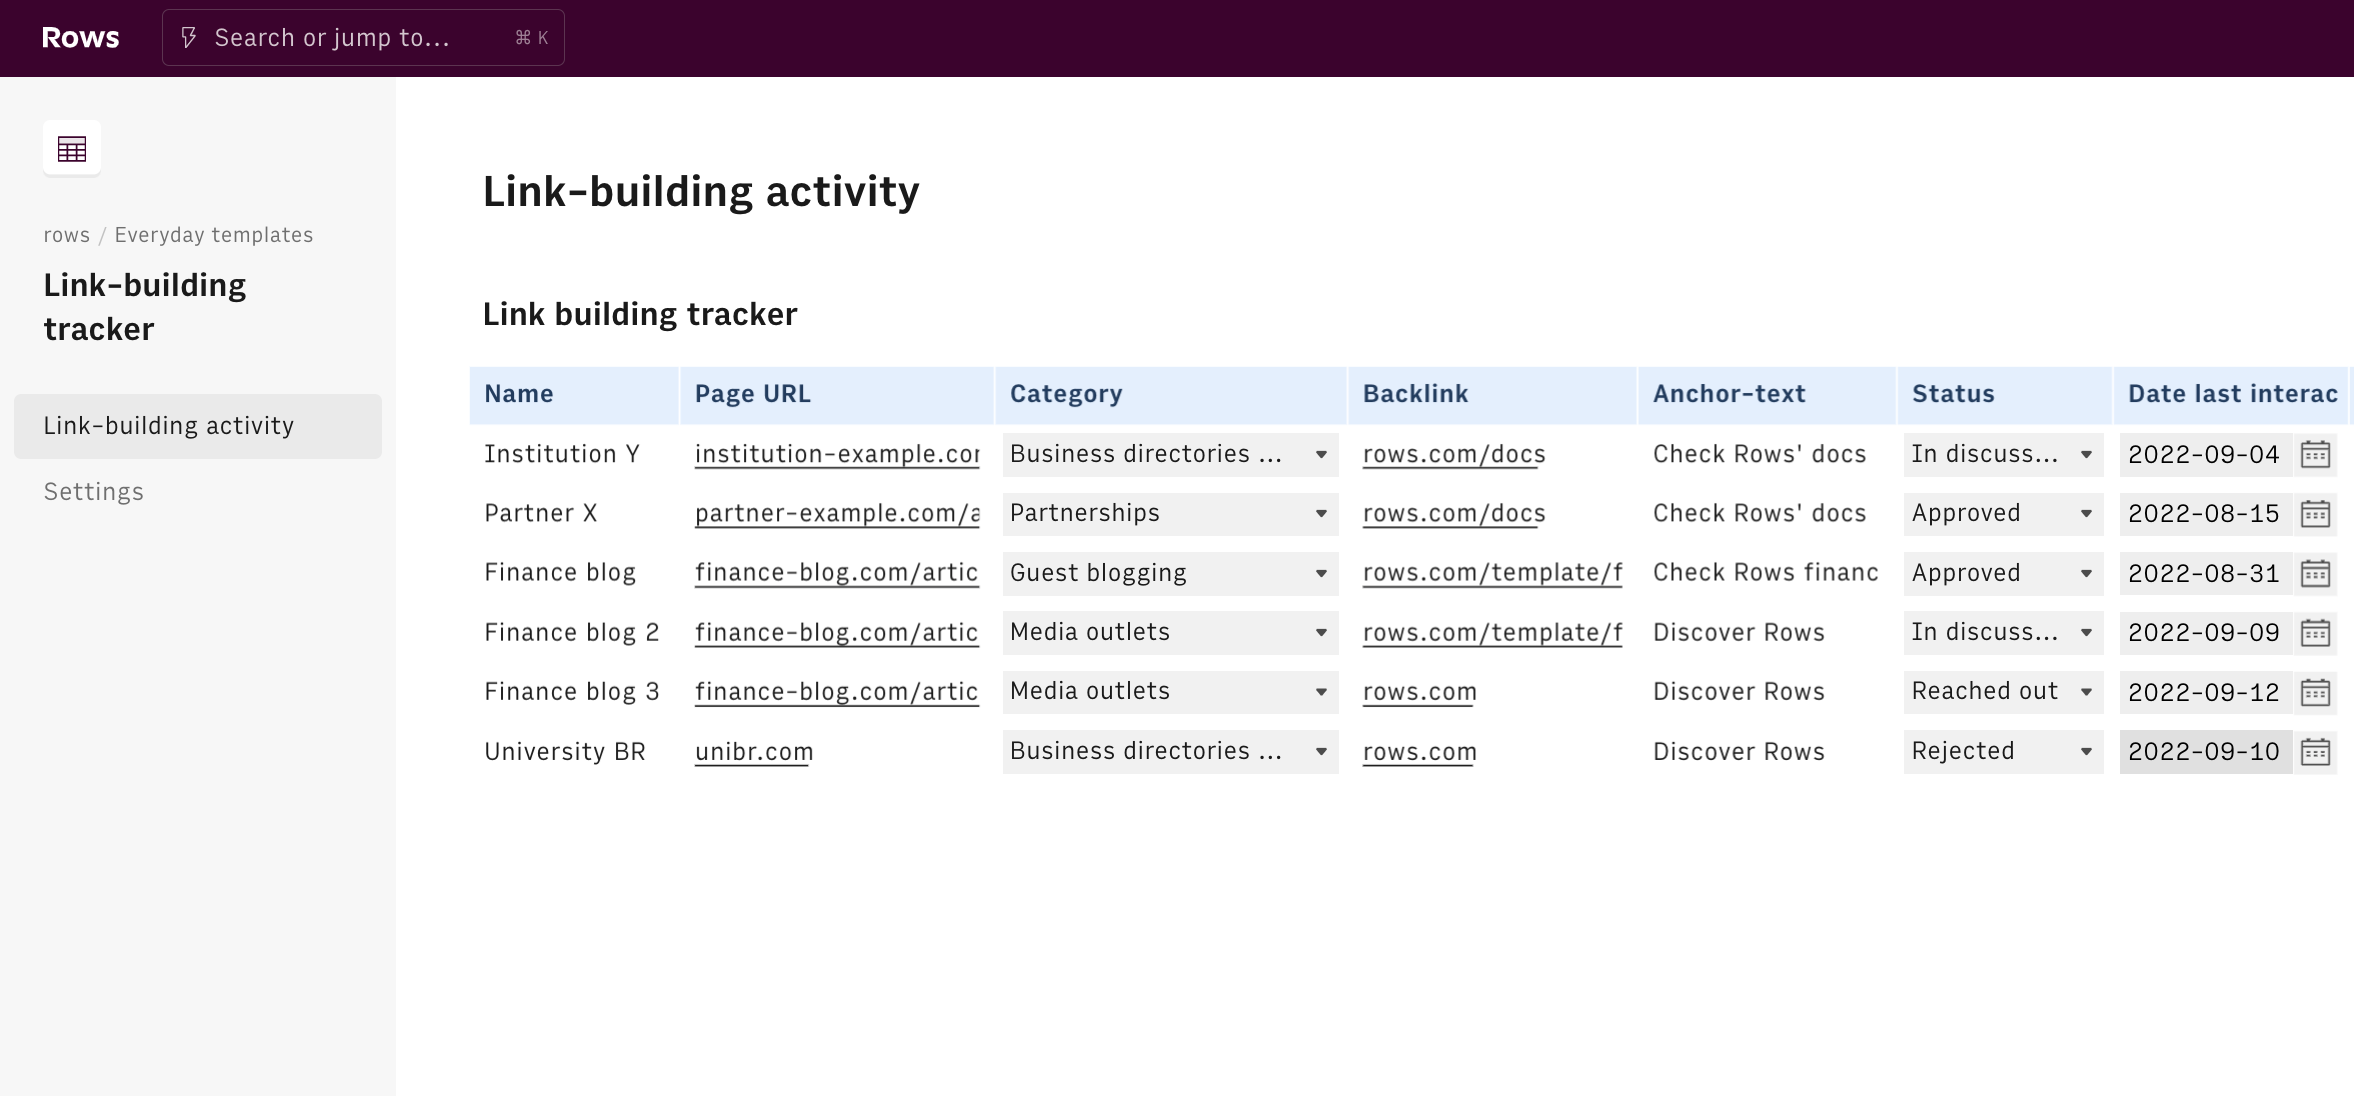2354x1096 pixels.
Task: Open the unibr.com link
Action: 754,752
